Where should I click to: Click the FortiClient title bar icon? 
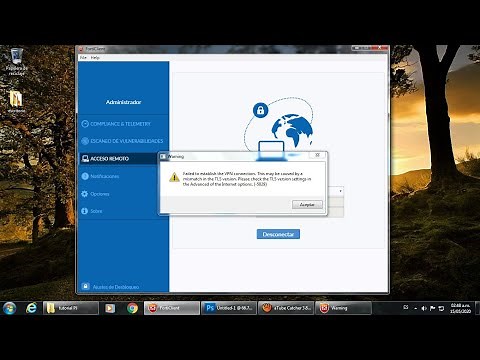pos(81,49)
